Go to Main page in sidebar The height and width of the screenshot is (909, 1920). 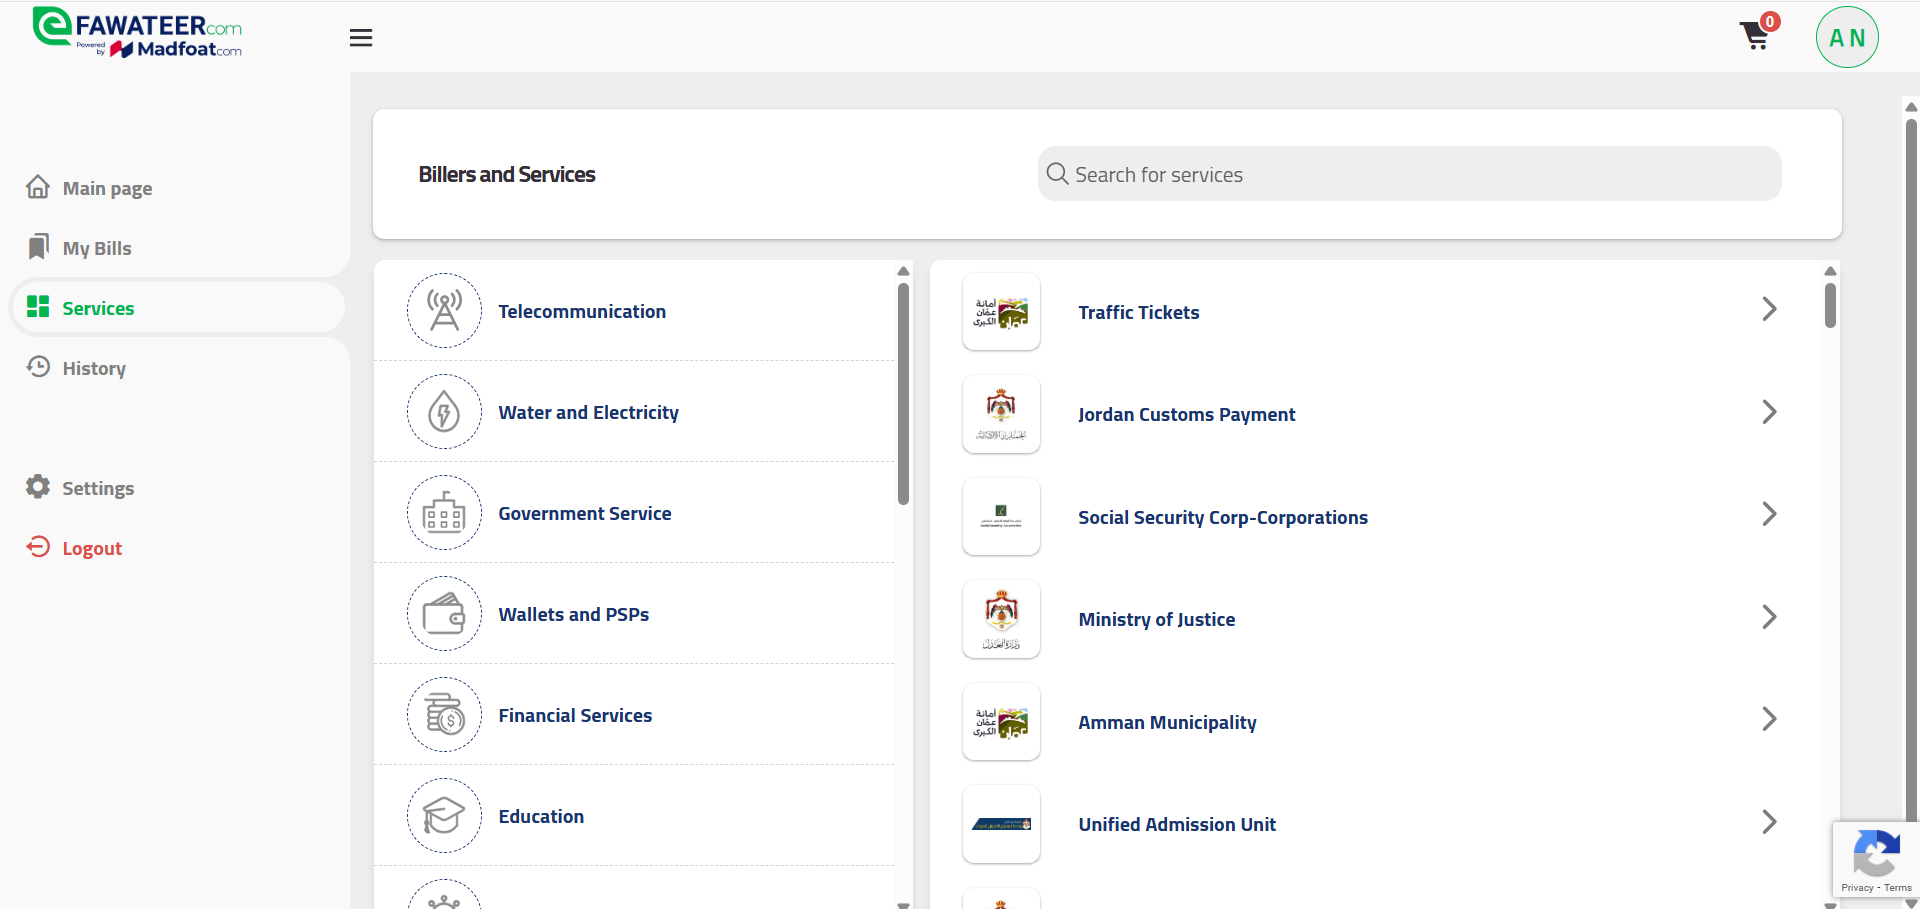(x=107, y=189)
